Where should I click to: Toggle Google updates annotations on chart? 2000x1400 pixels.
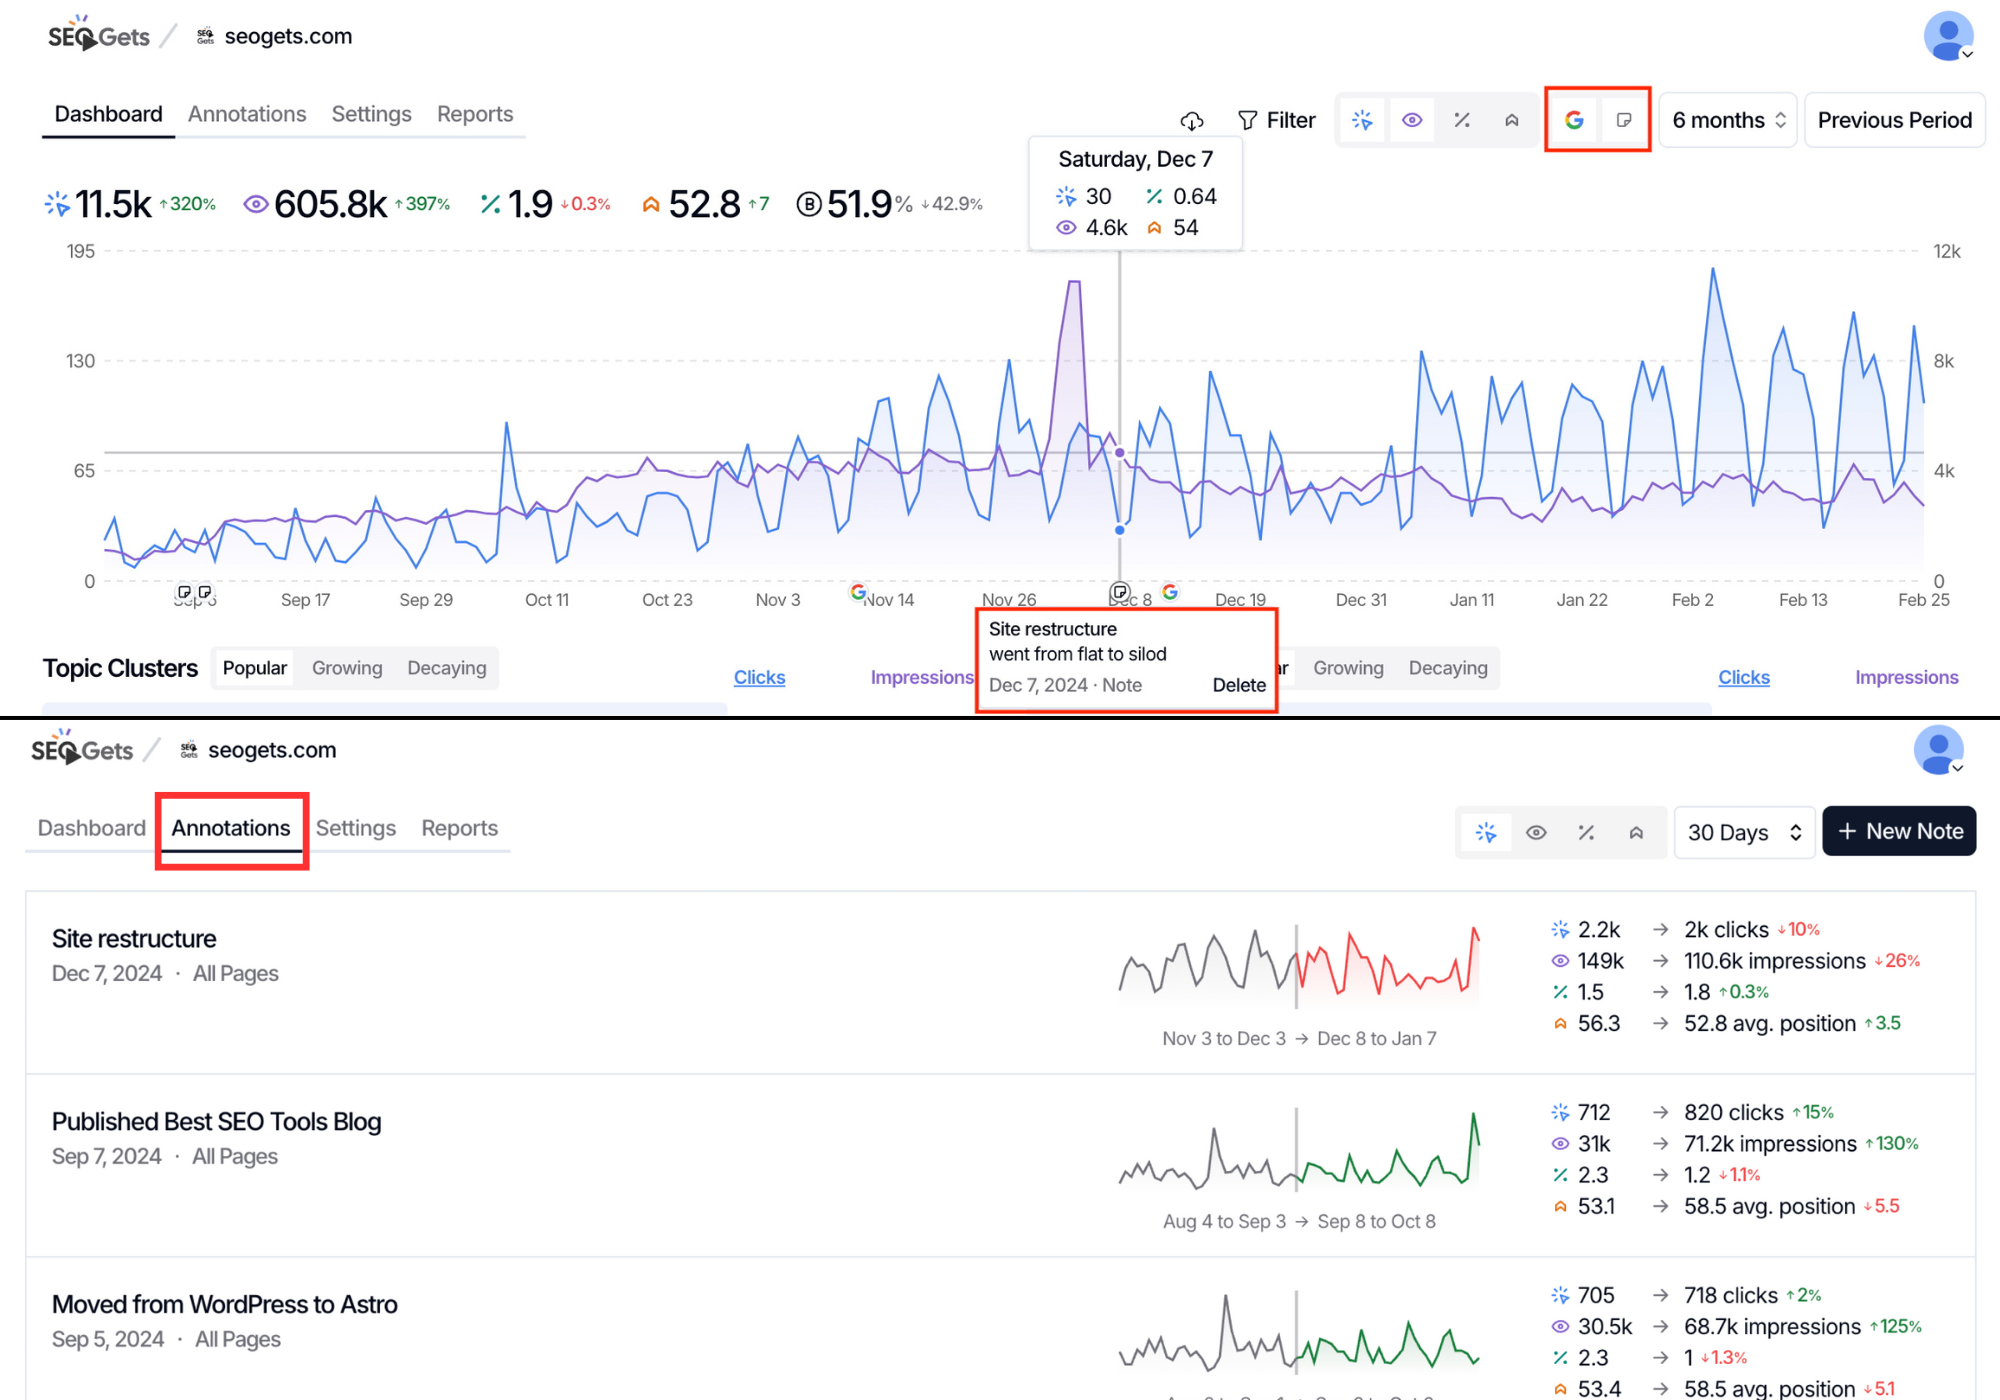(1573, 120)
